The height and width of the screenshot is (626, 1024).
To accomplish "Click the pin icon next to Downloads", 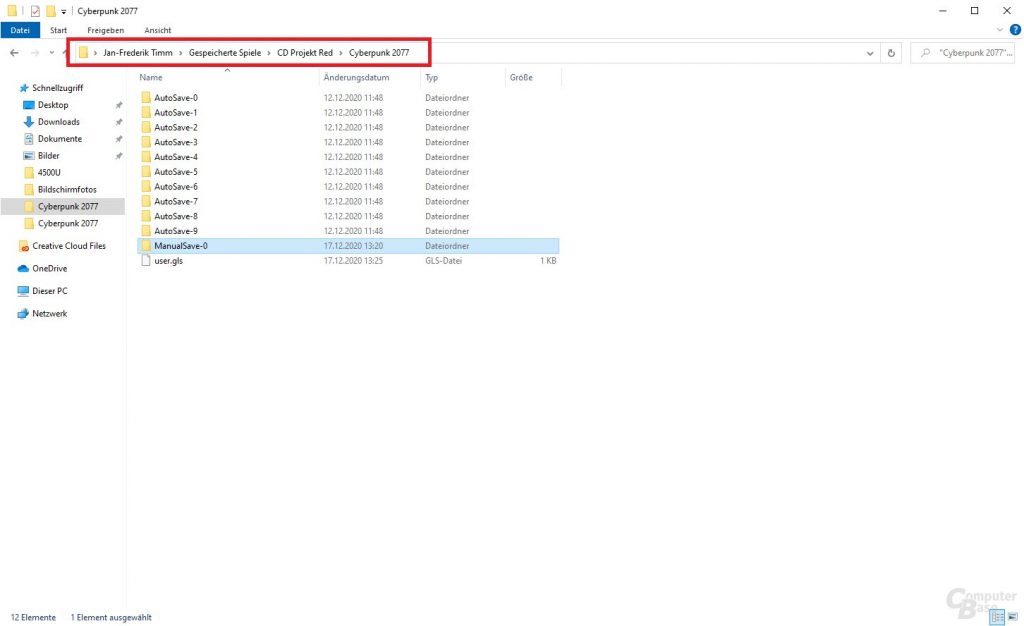I will [x=119, y=122].
